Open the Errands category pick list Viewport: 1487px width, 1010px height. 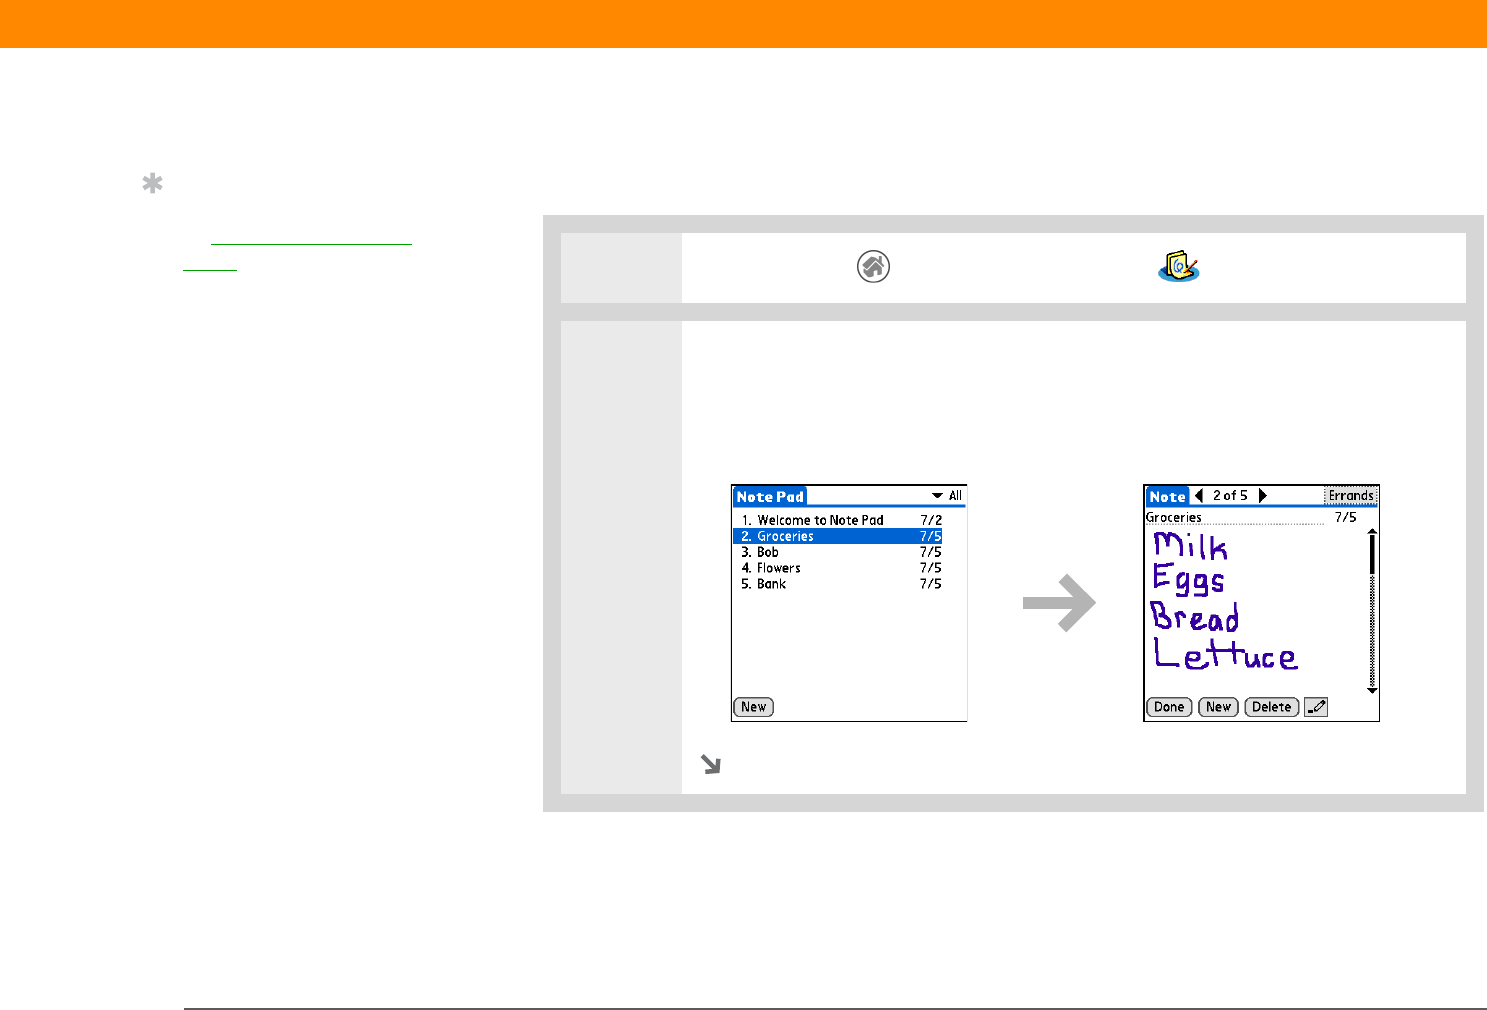pyautogui.click(x=1351, y=496)
